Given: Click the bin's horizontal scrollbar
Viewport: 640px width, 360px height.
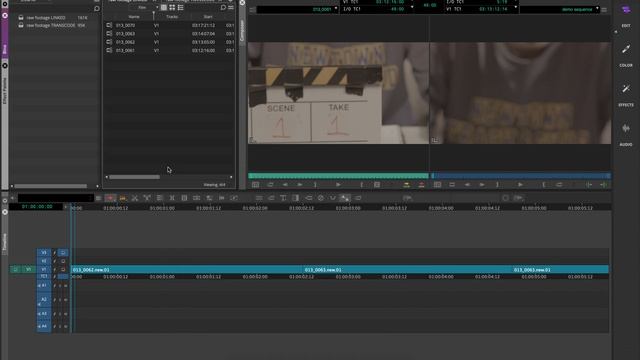Looking at the screenshot, I should pyautogui.click(x=134, y=177).
